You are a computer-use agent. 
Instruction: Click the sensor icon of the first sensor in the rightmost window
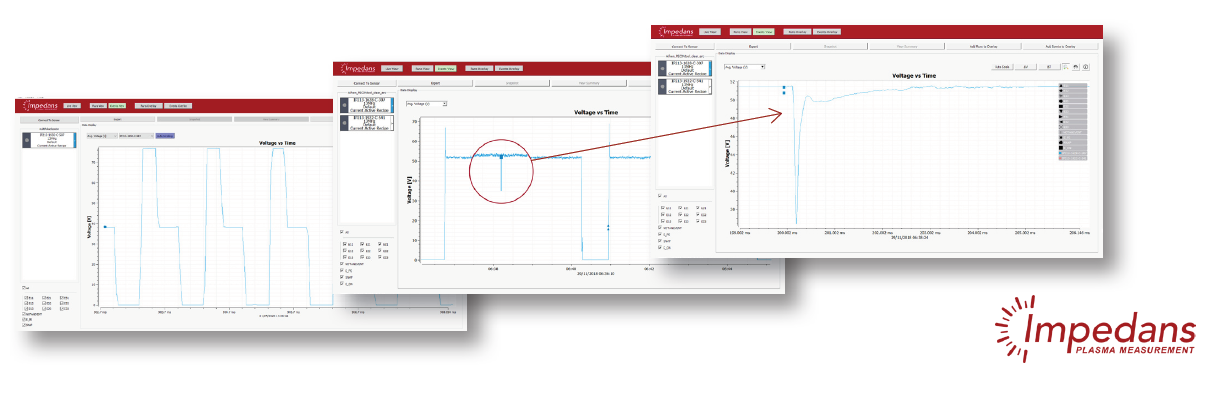[x=663, y=68]
